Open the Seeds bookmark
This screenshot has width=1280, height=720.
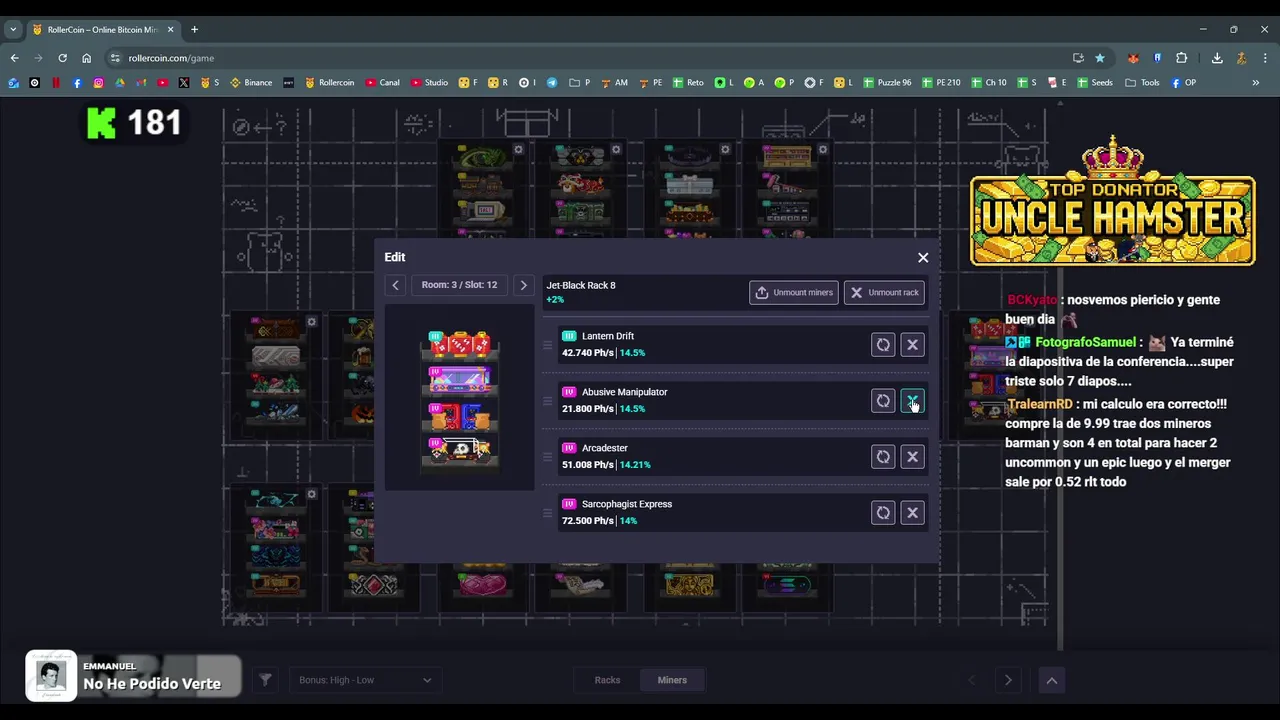[x=1095, y=82]
